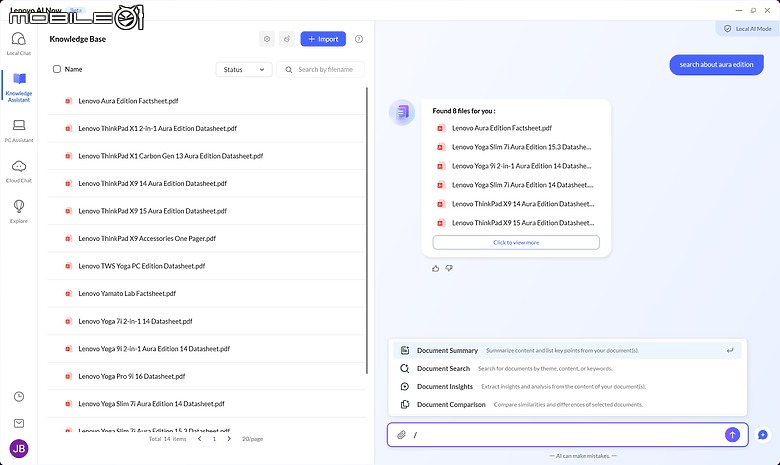Click Document Search magnifier icon
This screenshot has width=780, height=465.
click(x=404, y=369)
